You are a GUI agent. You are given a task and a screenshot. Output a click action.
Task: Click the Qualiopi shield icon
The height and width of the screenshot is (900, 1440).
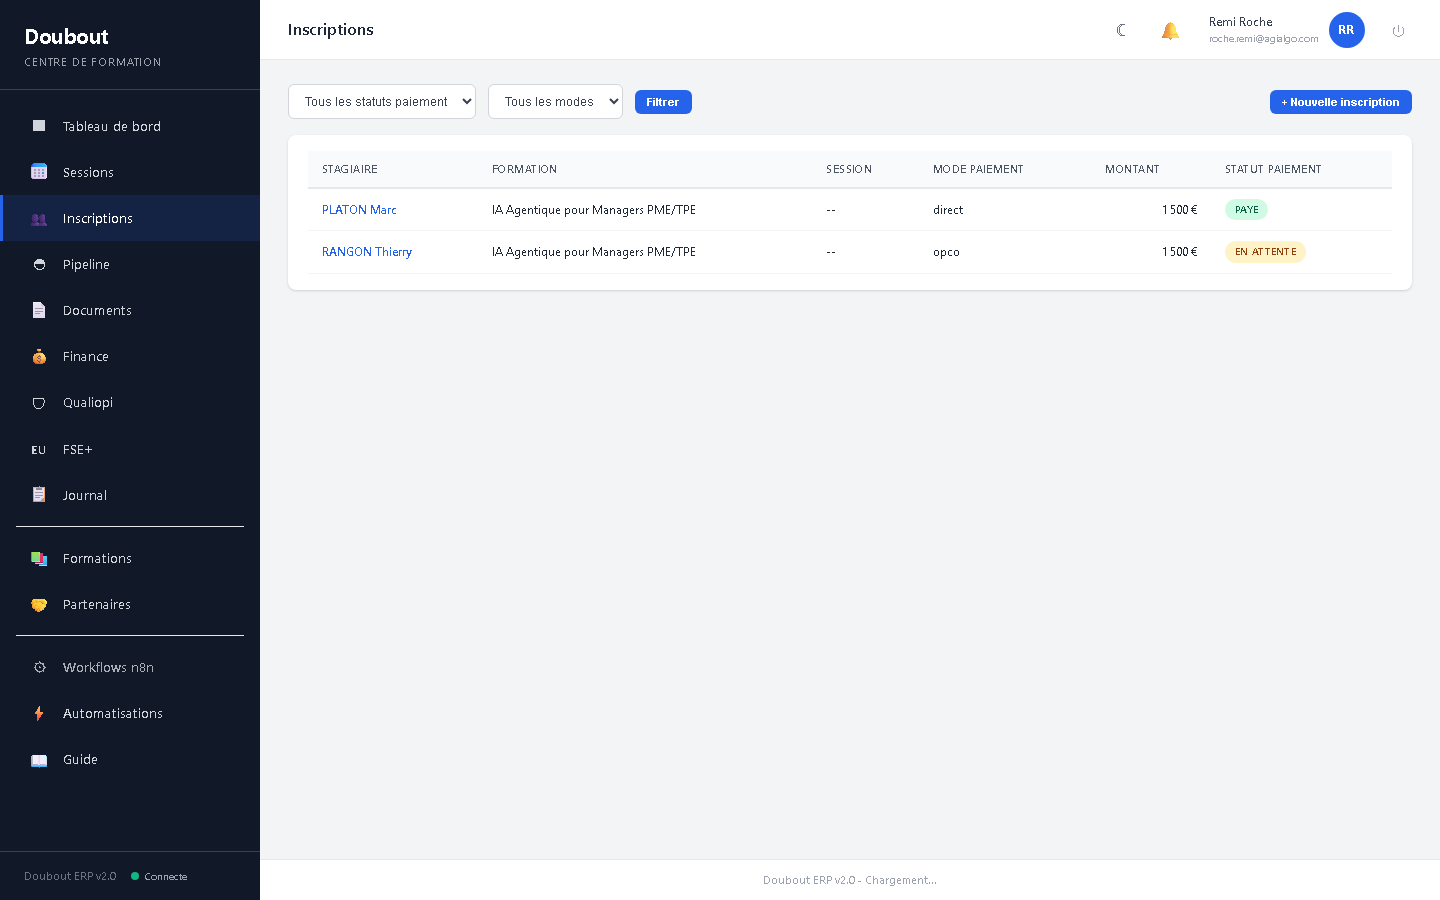(x=39, y=403)
